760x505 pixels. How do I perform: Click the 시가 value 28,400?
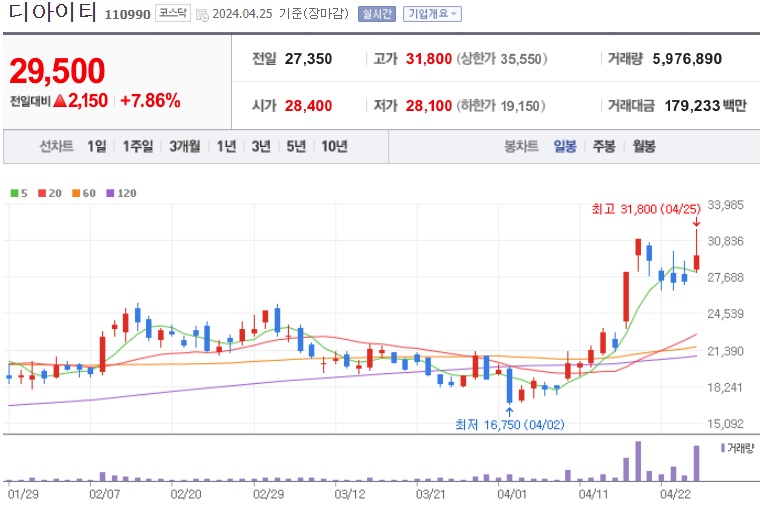click(x=308, y=106)
